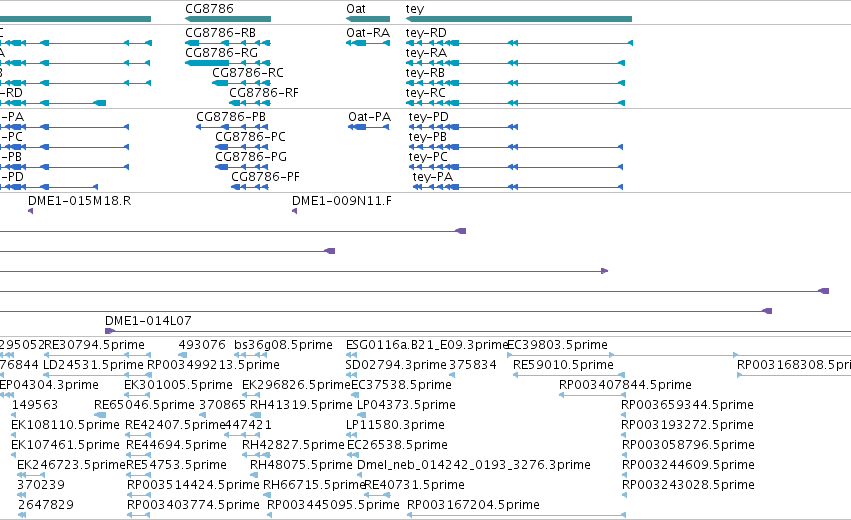The width and height of the screenshot is (851, 520).
Task: Select the Oat-RA transcript label
Action: pos(368,33)
